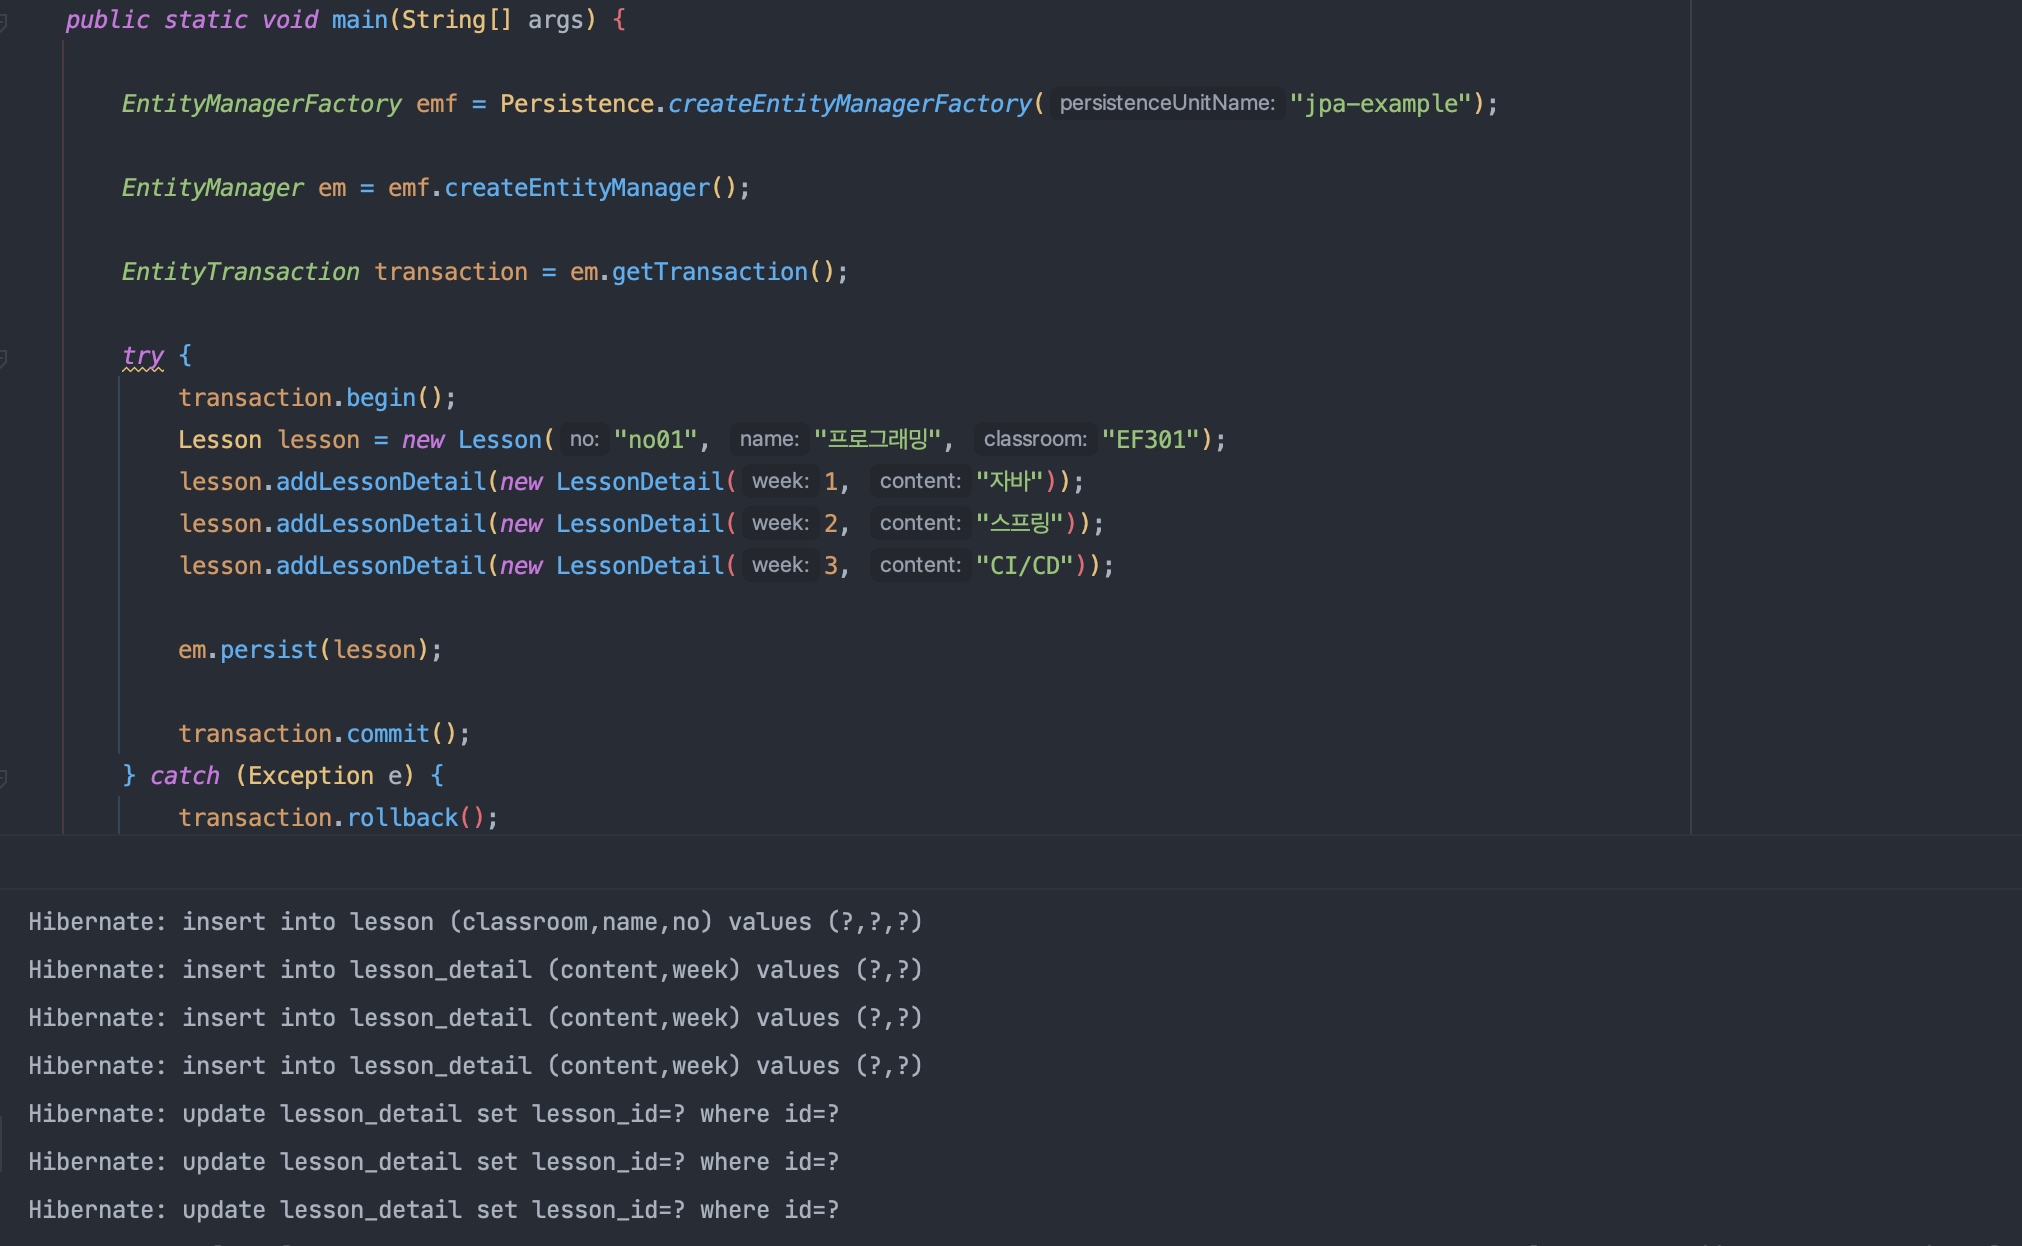Screen dimensions: 2022x1246
Task: Click the createEntityManagerFactory method call
Action: [849, 104]
